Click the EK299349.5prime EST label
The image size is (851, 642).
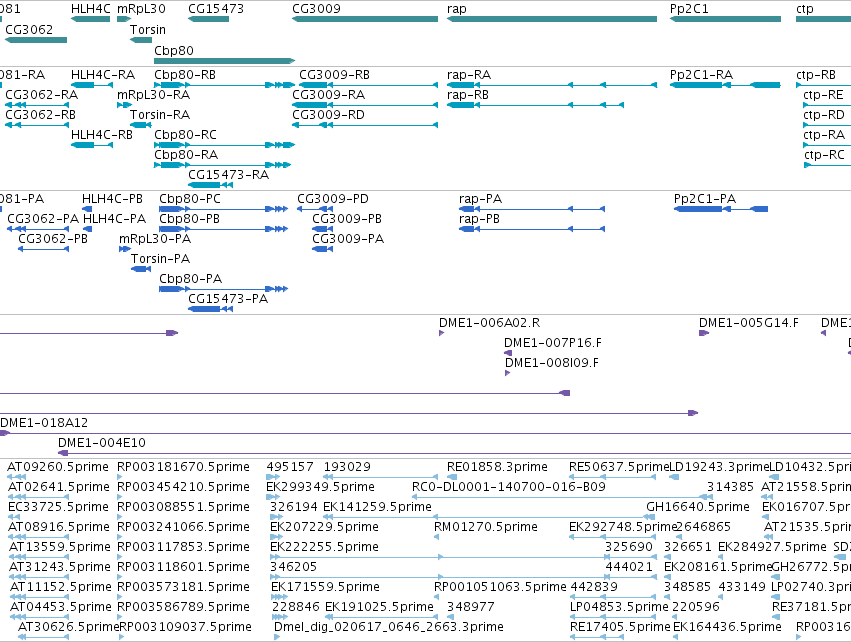[320, 486]
